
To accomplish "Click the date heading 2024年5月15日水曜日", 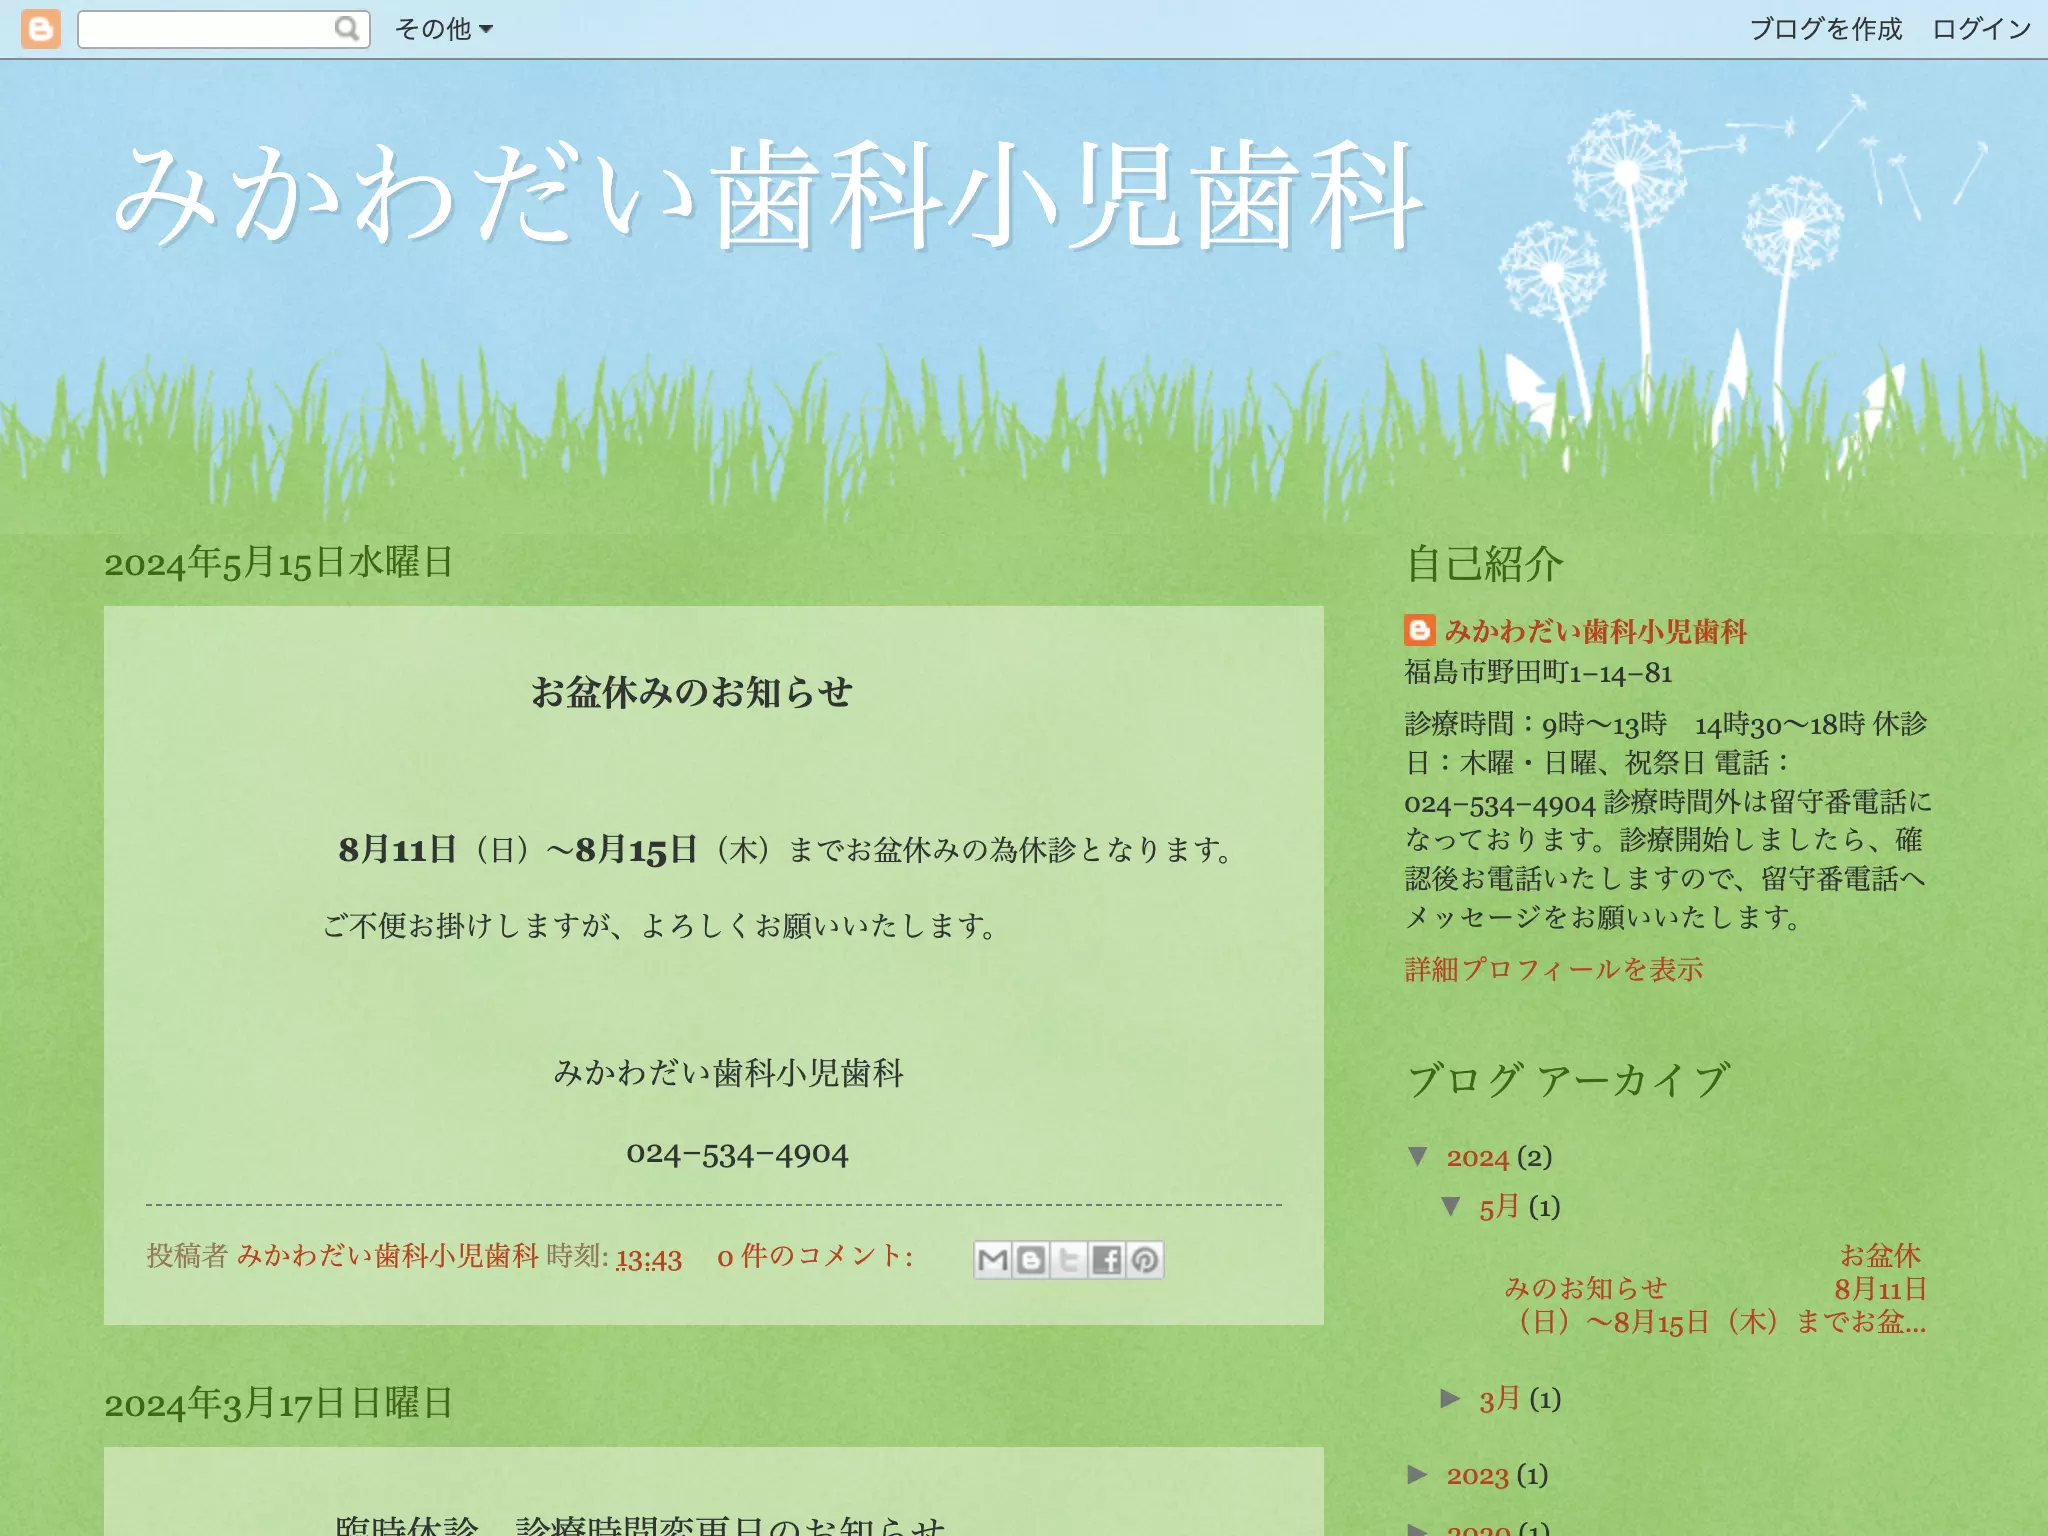I will pyautogui.click(x=279, y=563).
